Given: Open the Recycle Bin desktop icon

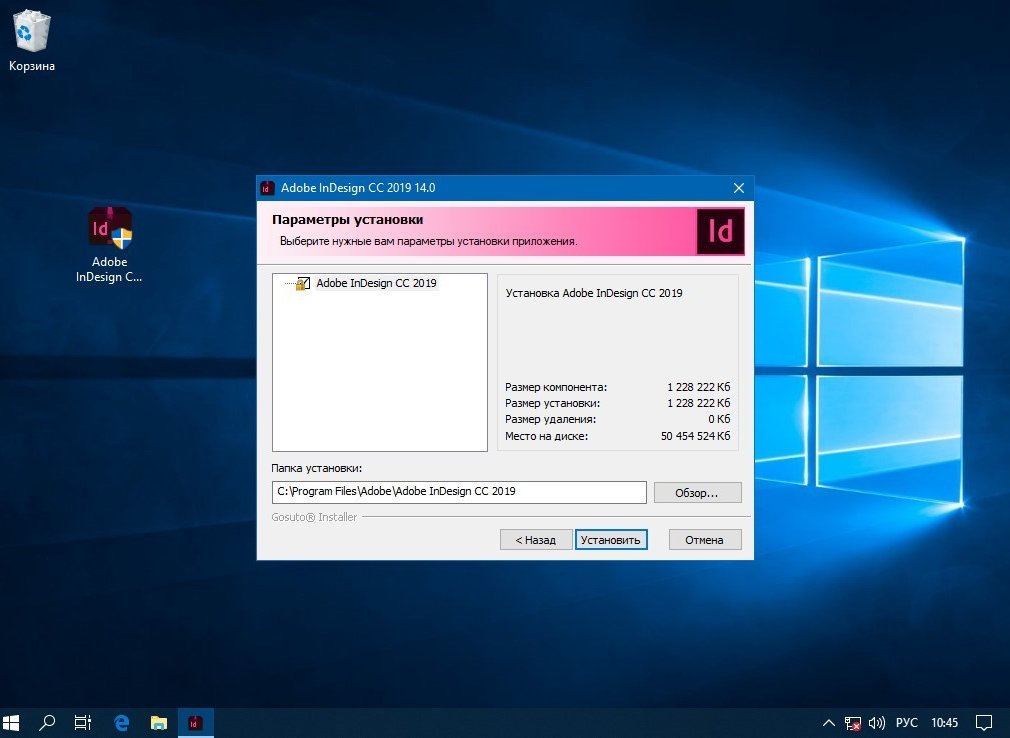Looking at the screenshot, I should (31, 40).
